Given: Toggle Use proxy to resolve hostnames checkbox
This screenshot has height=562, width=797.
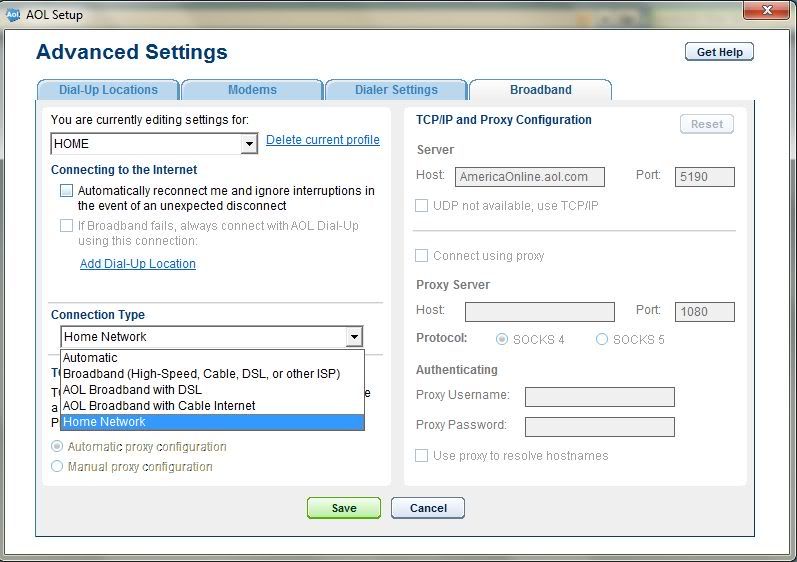Looking at the screenshot, I should coord(421,455).
